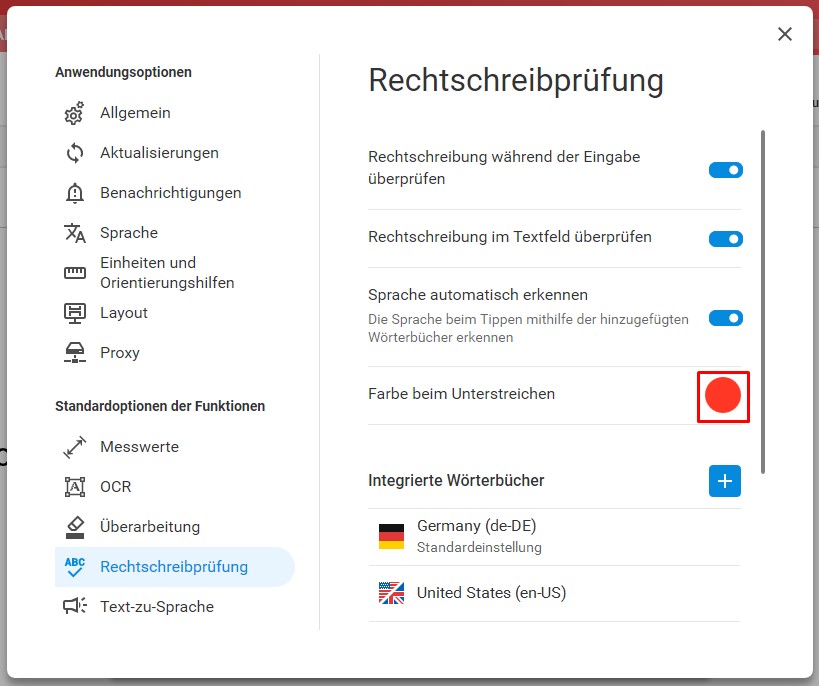819x686 pixels.
Task: Select the Germany (de-DE) dictionary row
Action: [554, 537]
